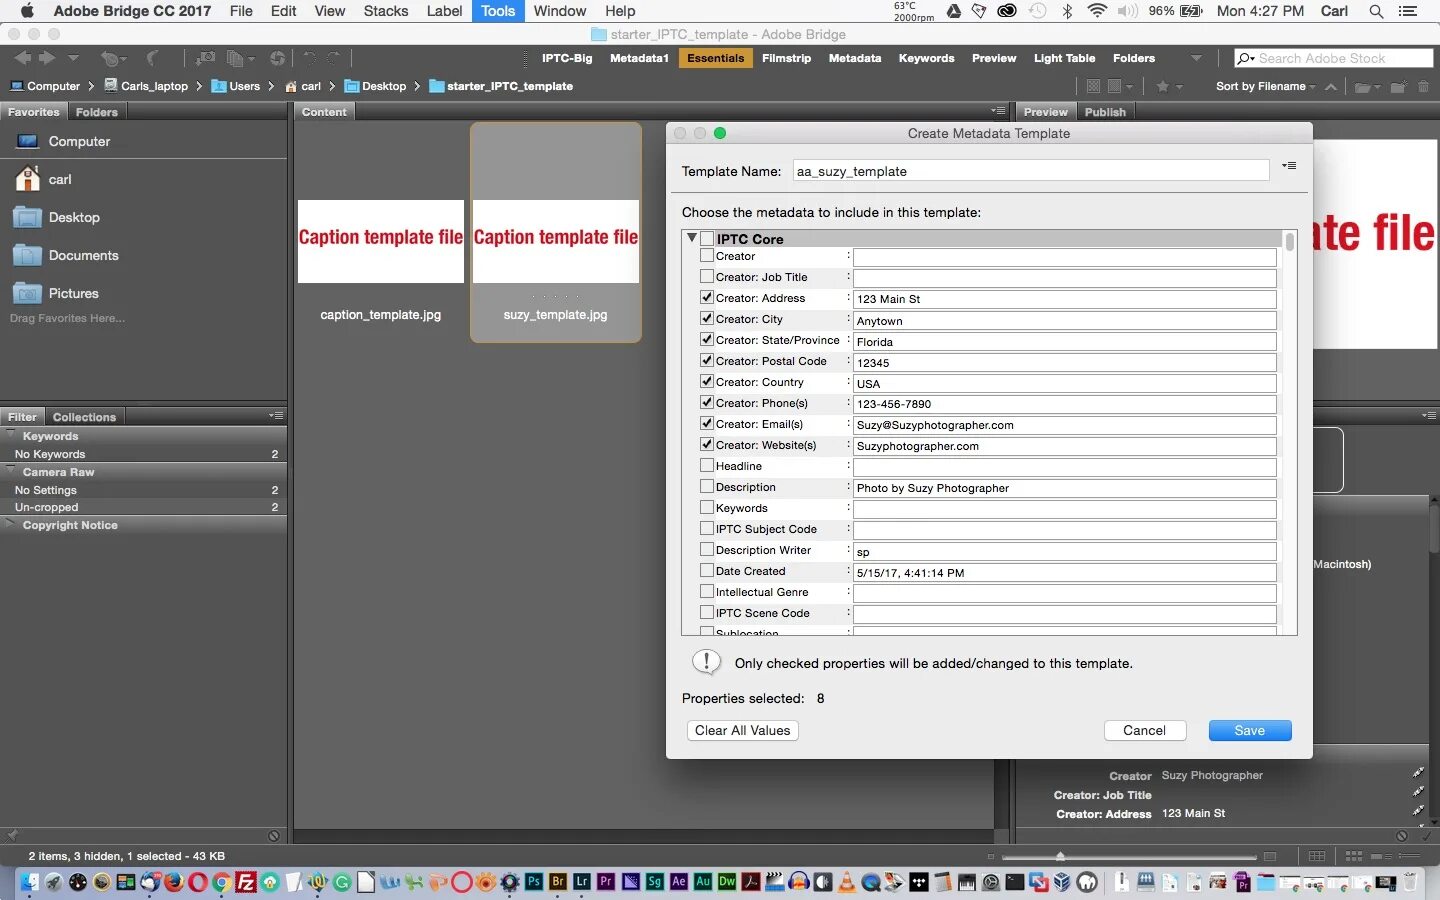This screenshot has height=900, width=1440.
Task: Navigate back with the Go back arrow
Action: [24, 57]
